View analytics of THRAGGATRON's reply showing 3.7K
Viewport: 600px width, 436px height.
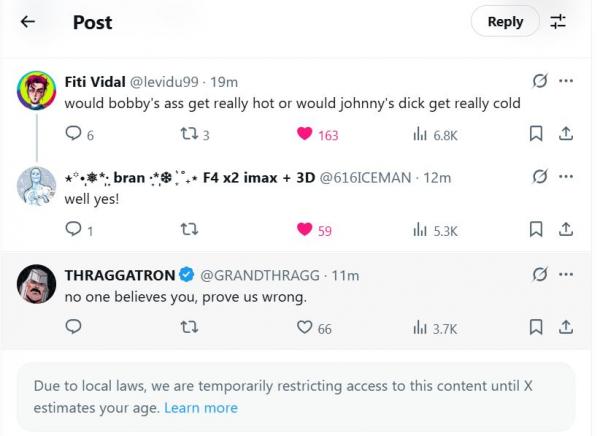point(435,328)
